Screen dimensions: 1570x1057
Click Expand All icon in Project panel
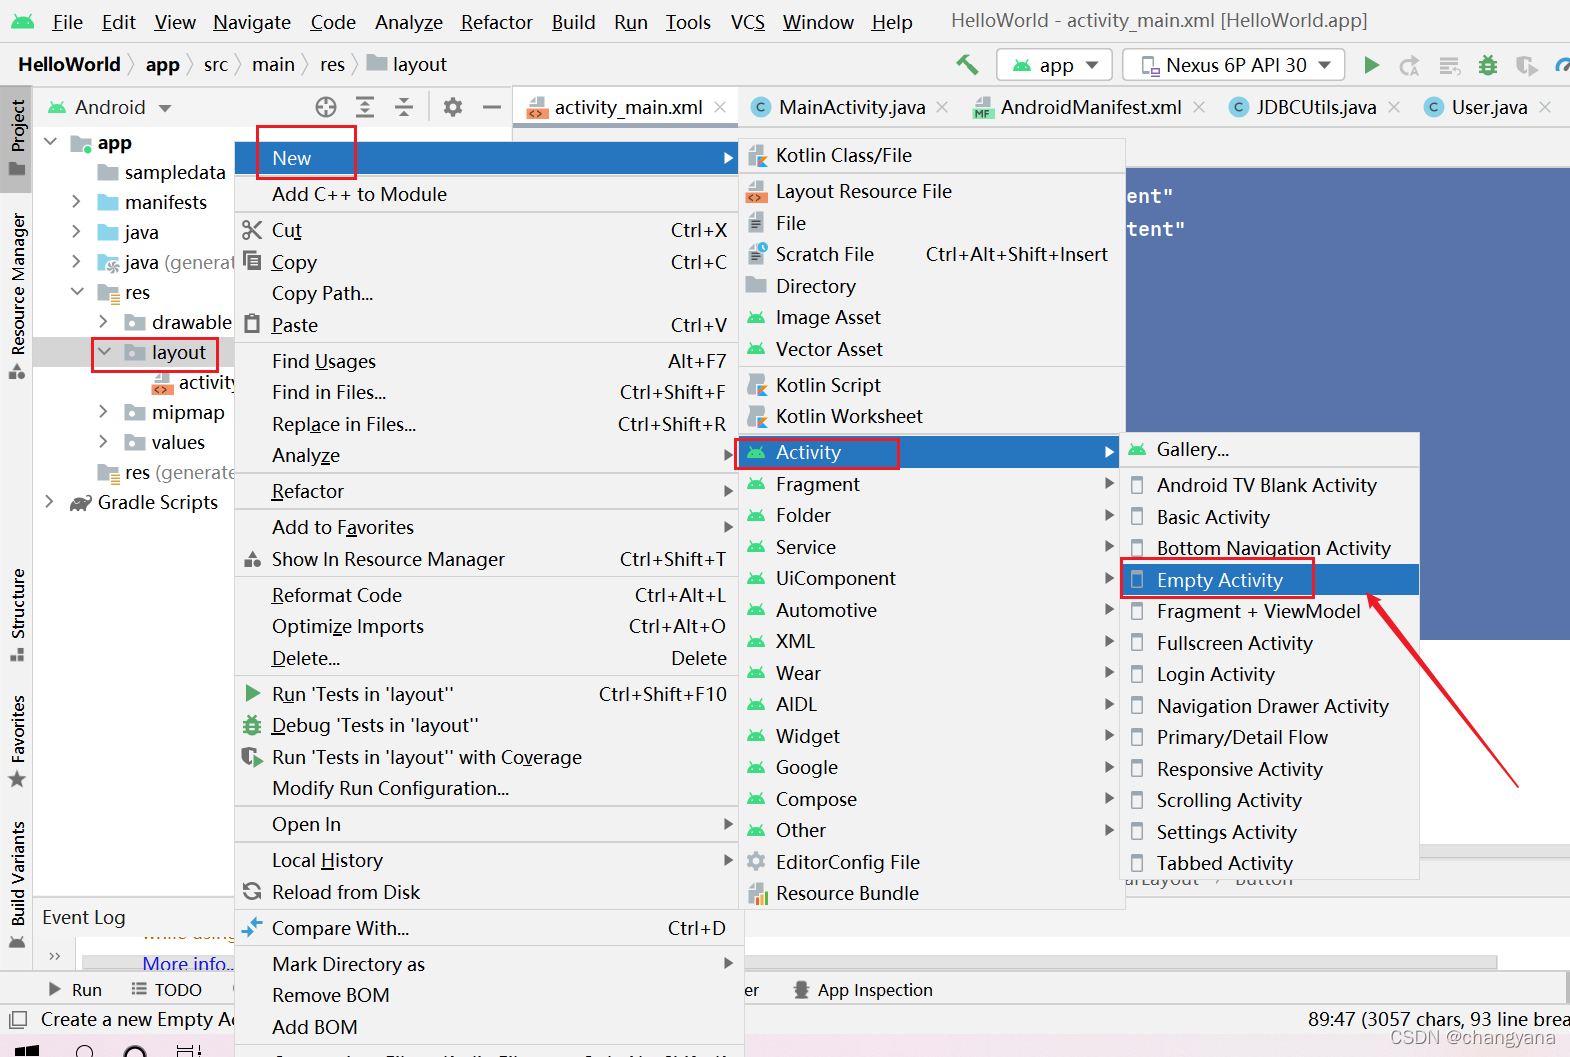[x=365, y=107]
